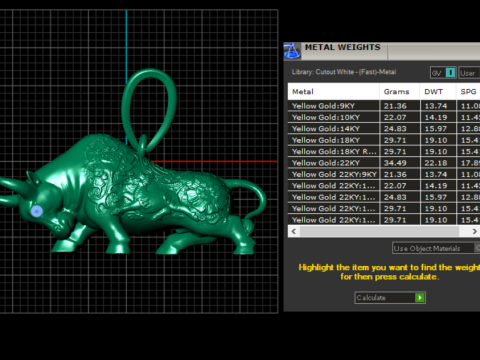Click 21.36 grams in Yellow Gold:9KY row
The image size is (480, 360).
pos(395,106)
